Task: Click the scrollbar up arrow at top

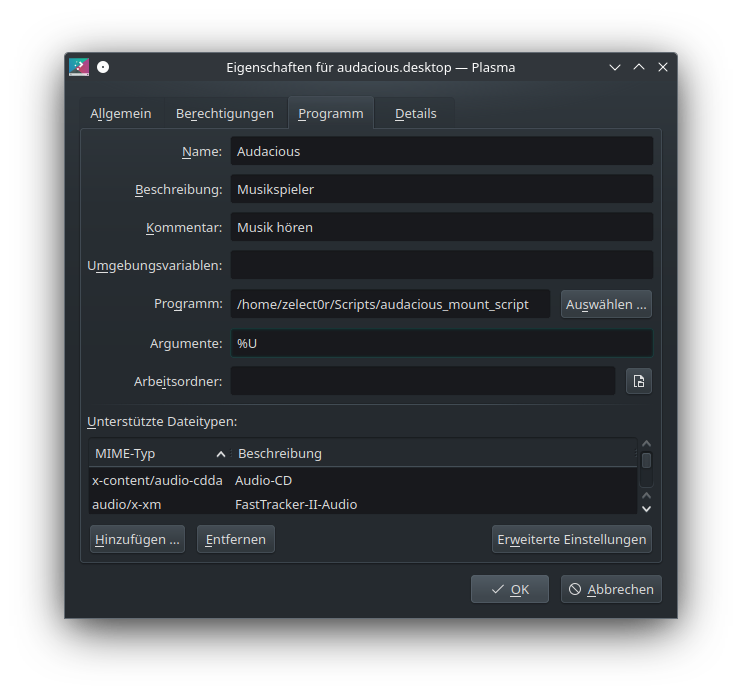Action: 646,444
